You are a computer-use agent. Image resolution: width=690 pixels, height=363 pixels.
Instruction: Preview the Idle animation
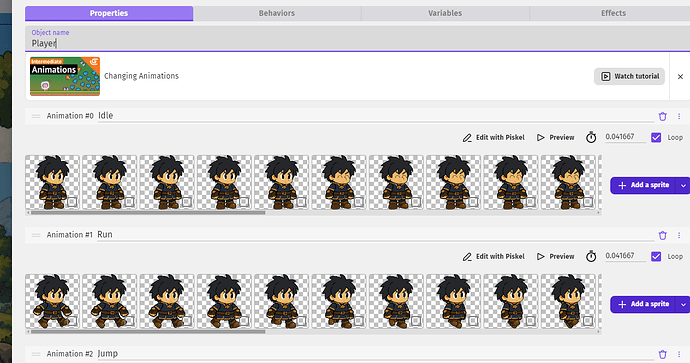pyautogui.click(x=555, y=138)
